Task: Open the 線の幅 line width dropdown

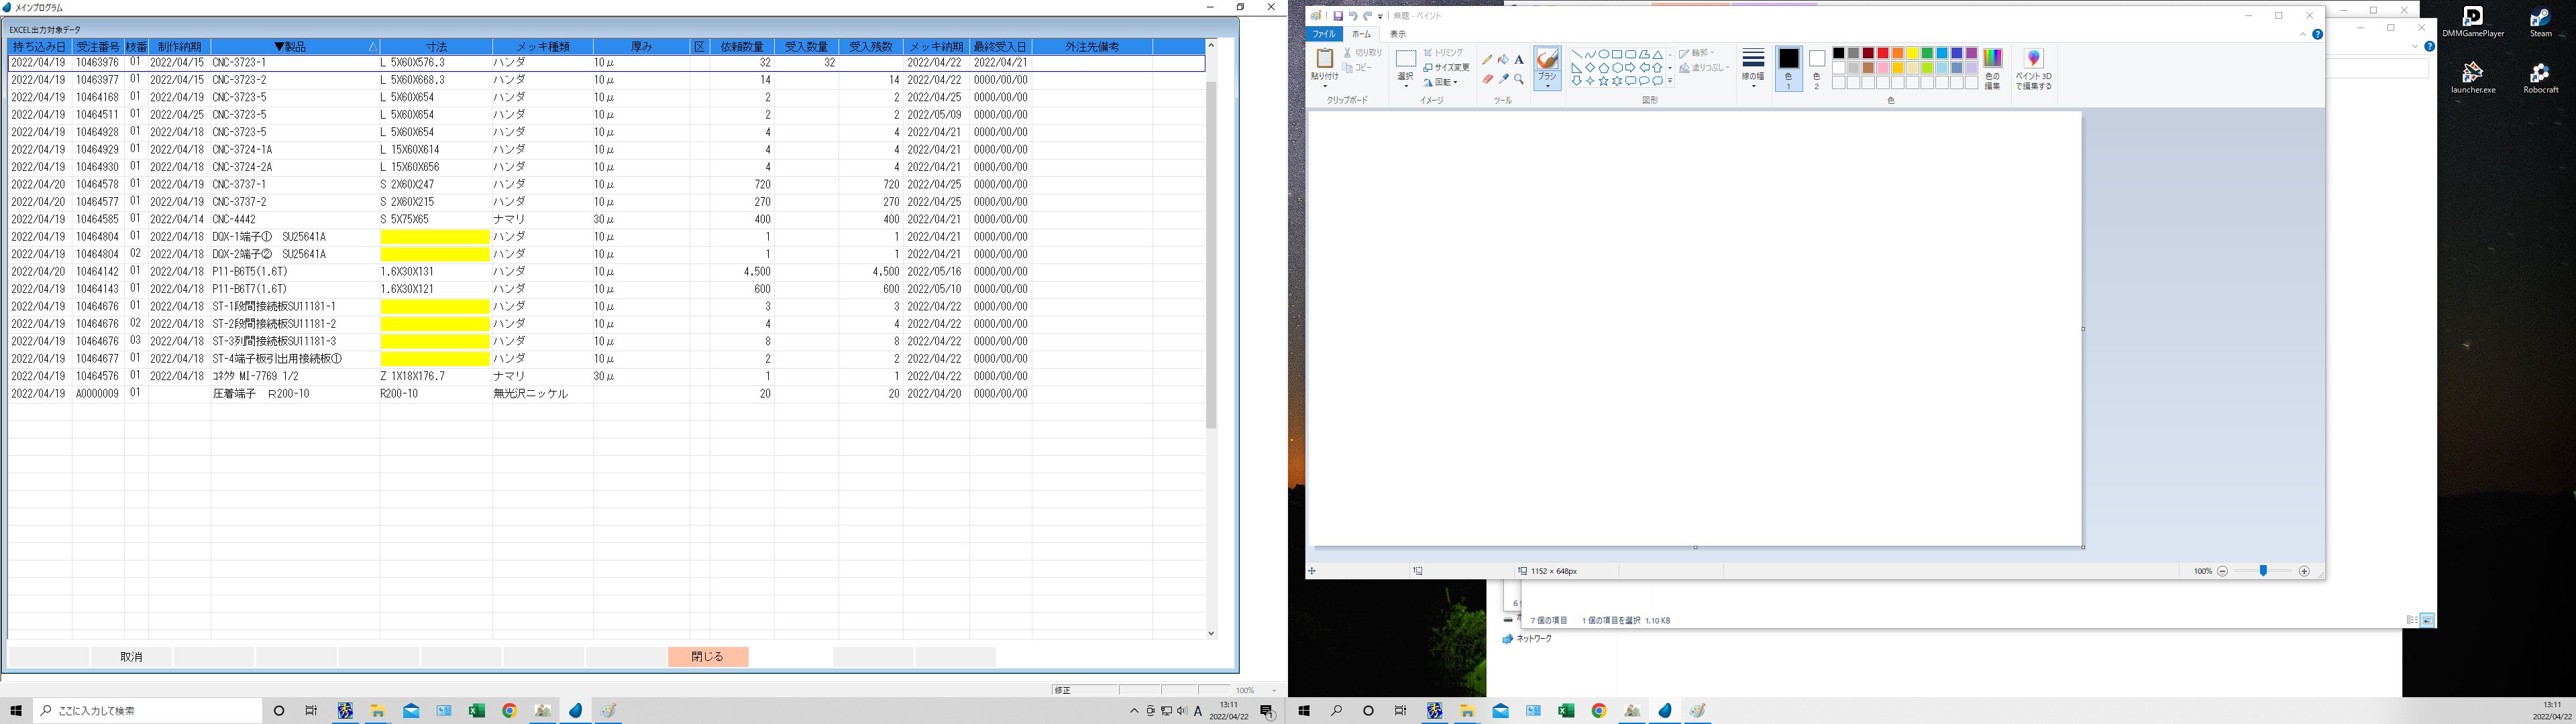Action: 1753,67
